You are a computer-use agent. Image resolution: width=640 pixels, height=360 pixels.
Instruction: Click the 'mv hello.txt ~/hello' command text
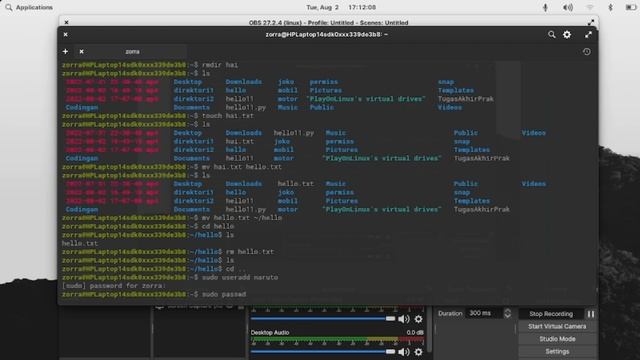click(x=242, y=218)
